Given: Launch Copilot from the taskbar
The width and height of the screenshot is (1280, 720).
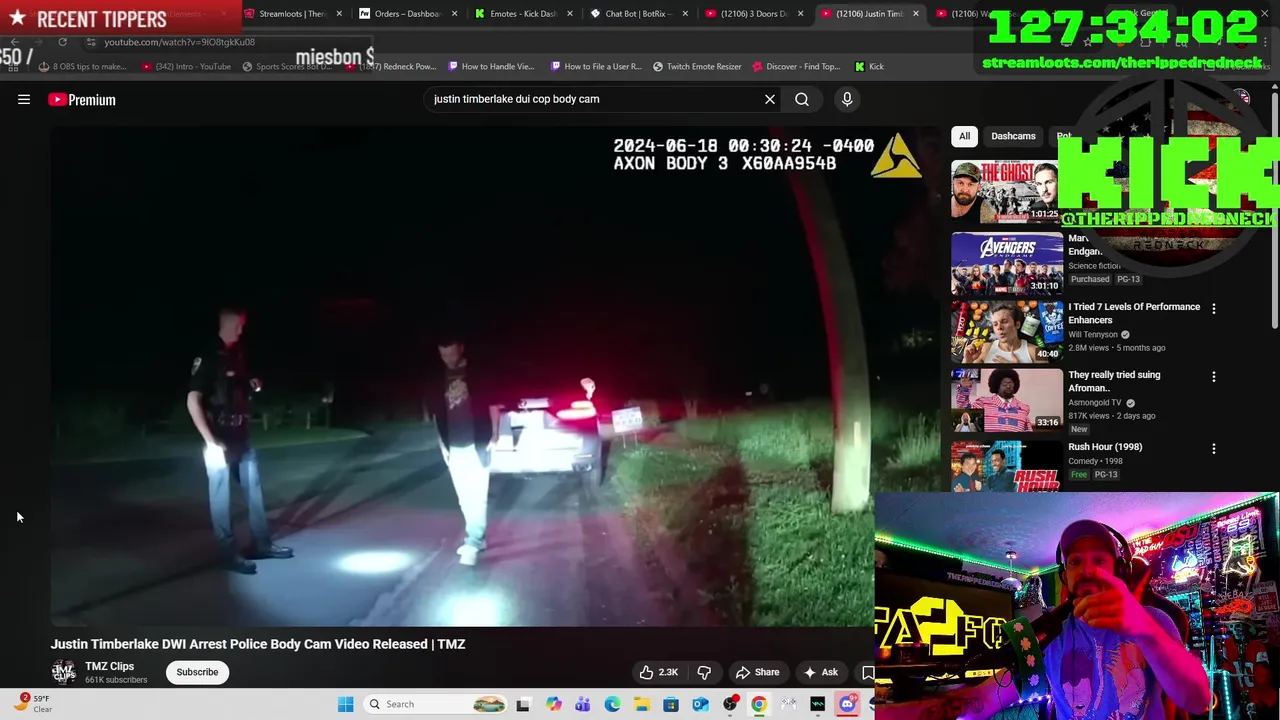Looking at the screenshot, I should click(x=554, y=704).
